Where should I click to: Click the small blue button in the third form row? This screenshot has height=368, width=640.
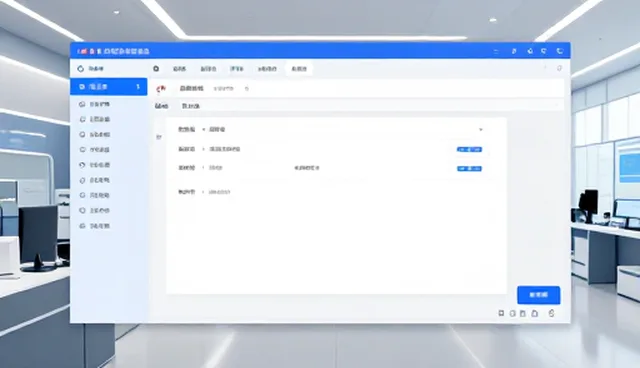point(469,168)
